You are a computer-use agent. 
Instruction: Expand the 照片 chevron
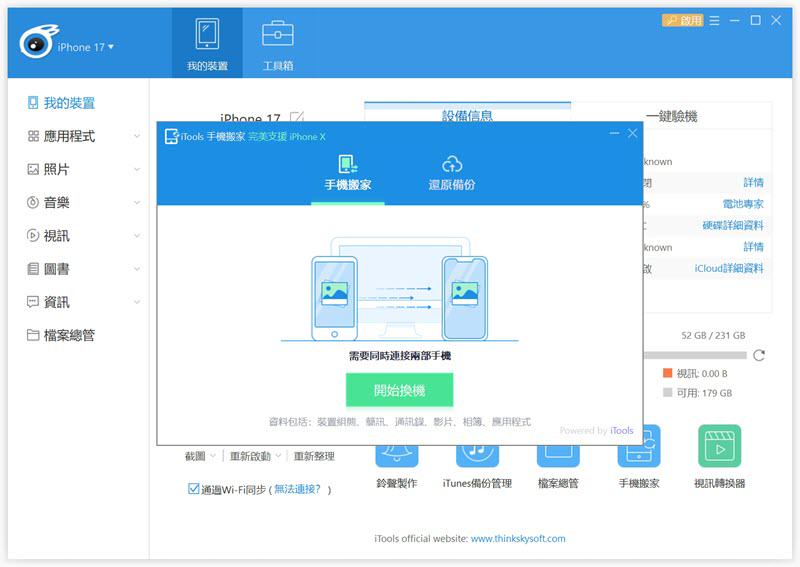(x=137, y=169)
